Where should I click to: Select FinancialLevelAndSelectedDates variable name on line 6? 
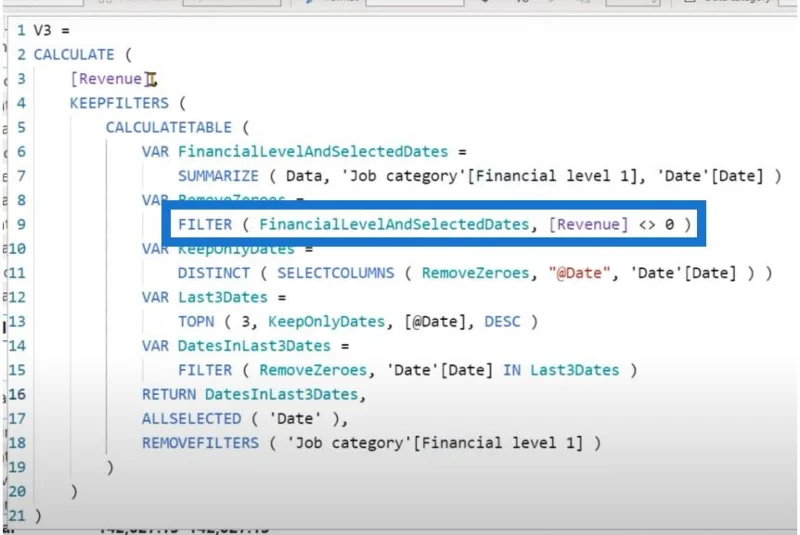pos(313,151)
